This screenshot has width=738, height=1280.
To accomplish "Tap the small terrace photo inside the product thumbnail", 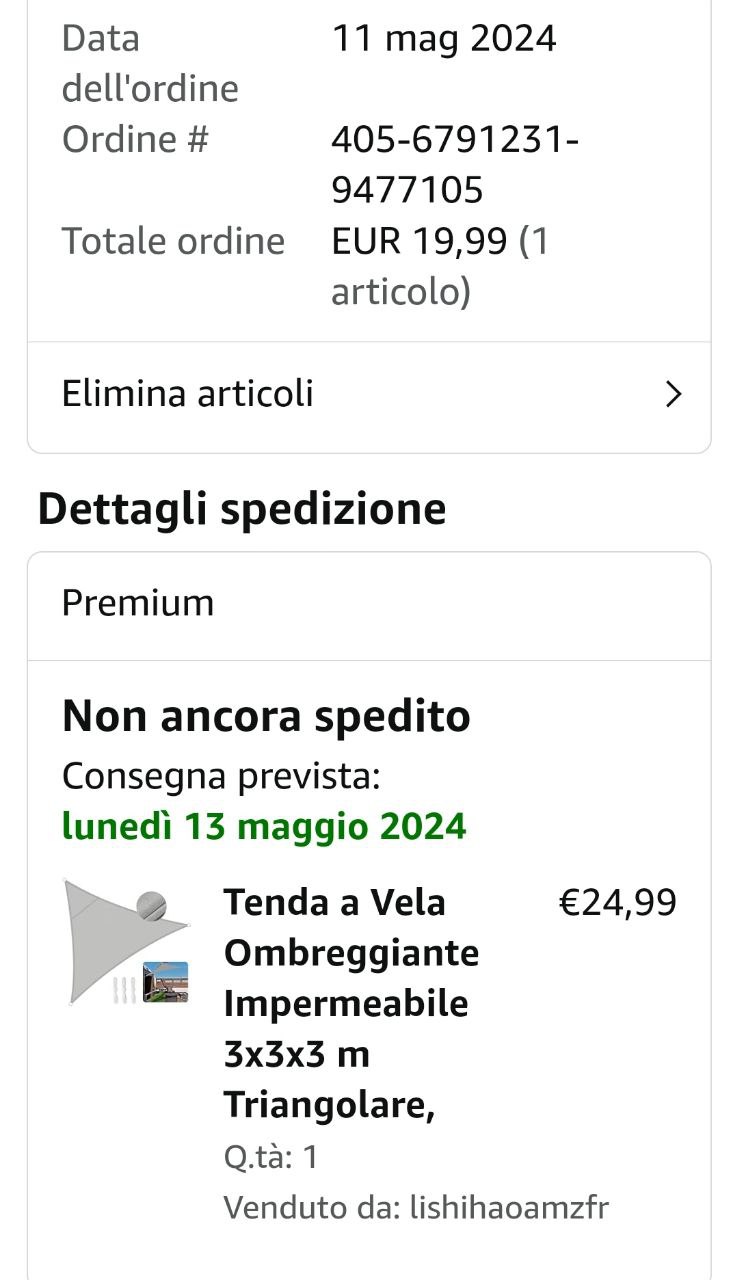I will pyautogui.click(x=165, y=982).
